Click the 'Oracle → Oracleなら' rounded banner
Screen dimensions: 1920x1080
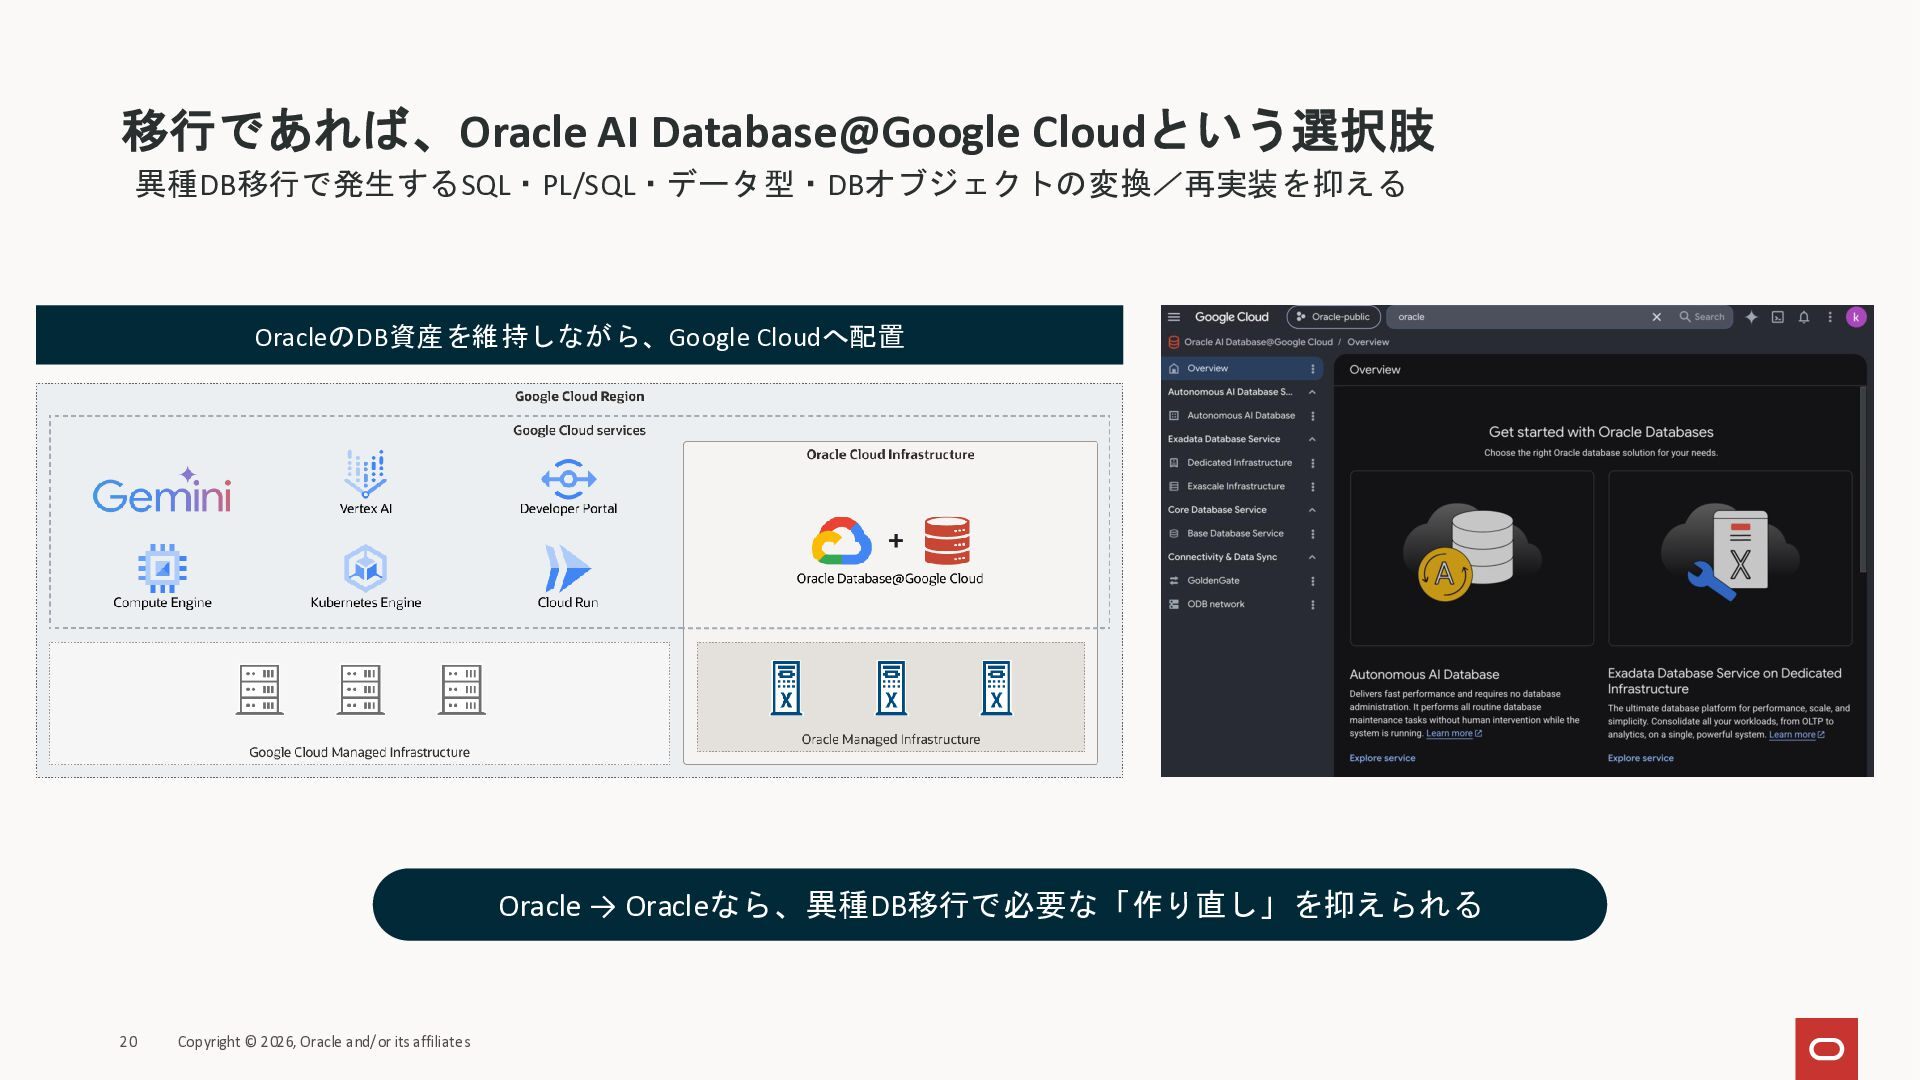[x=990, y=905]
